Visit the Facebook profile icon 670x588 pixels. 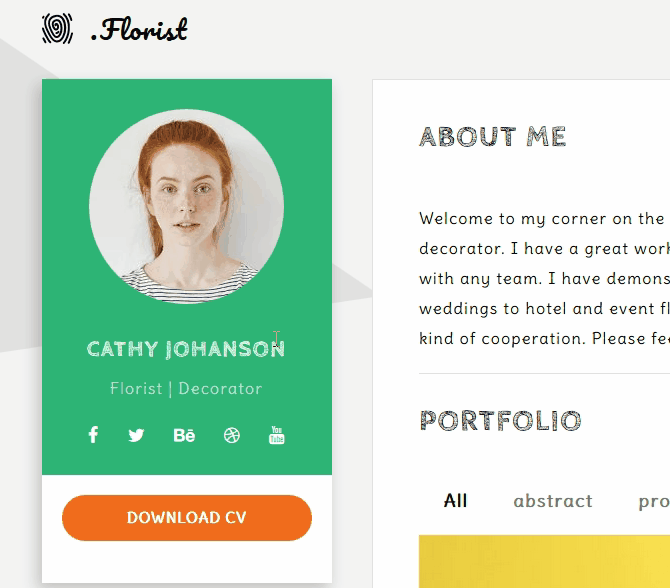[93, 435]
